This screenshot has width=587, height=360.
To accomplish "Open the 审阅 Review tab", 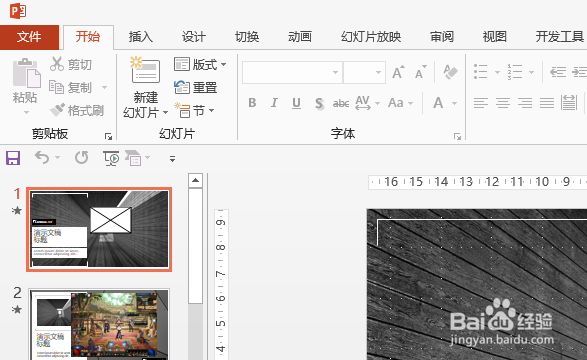I will coord(442,37).
